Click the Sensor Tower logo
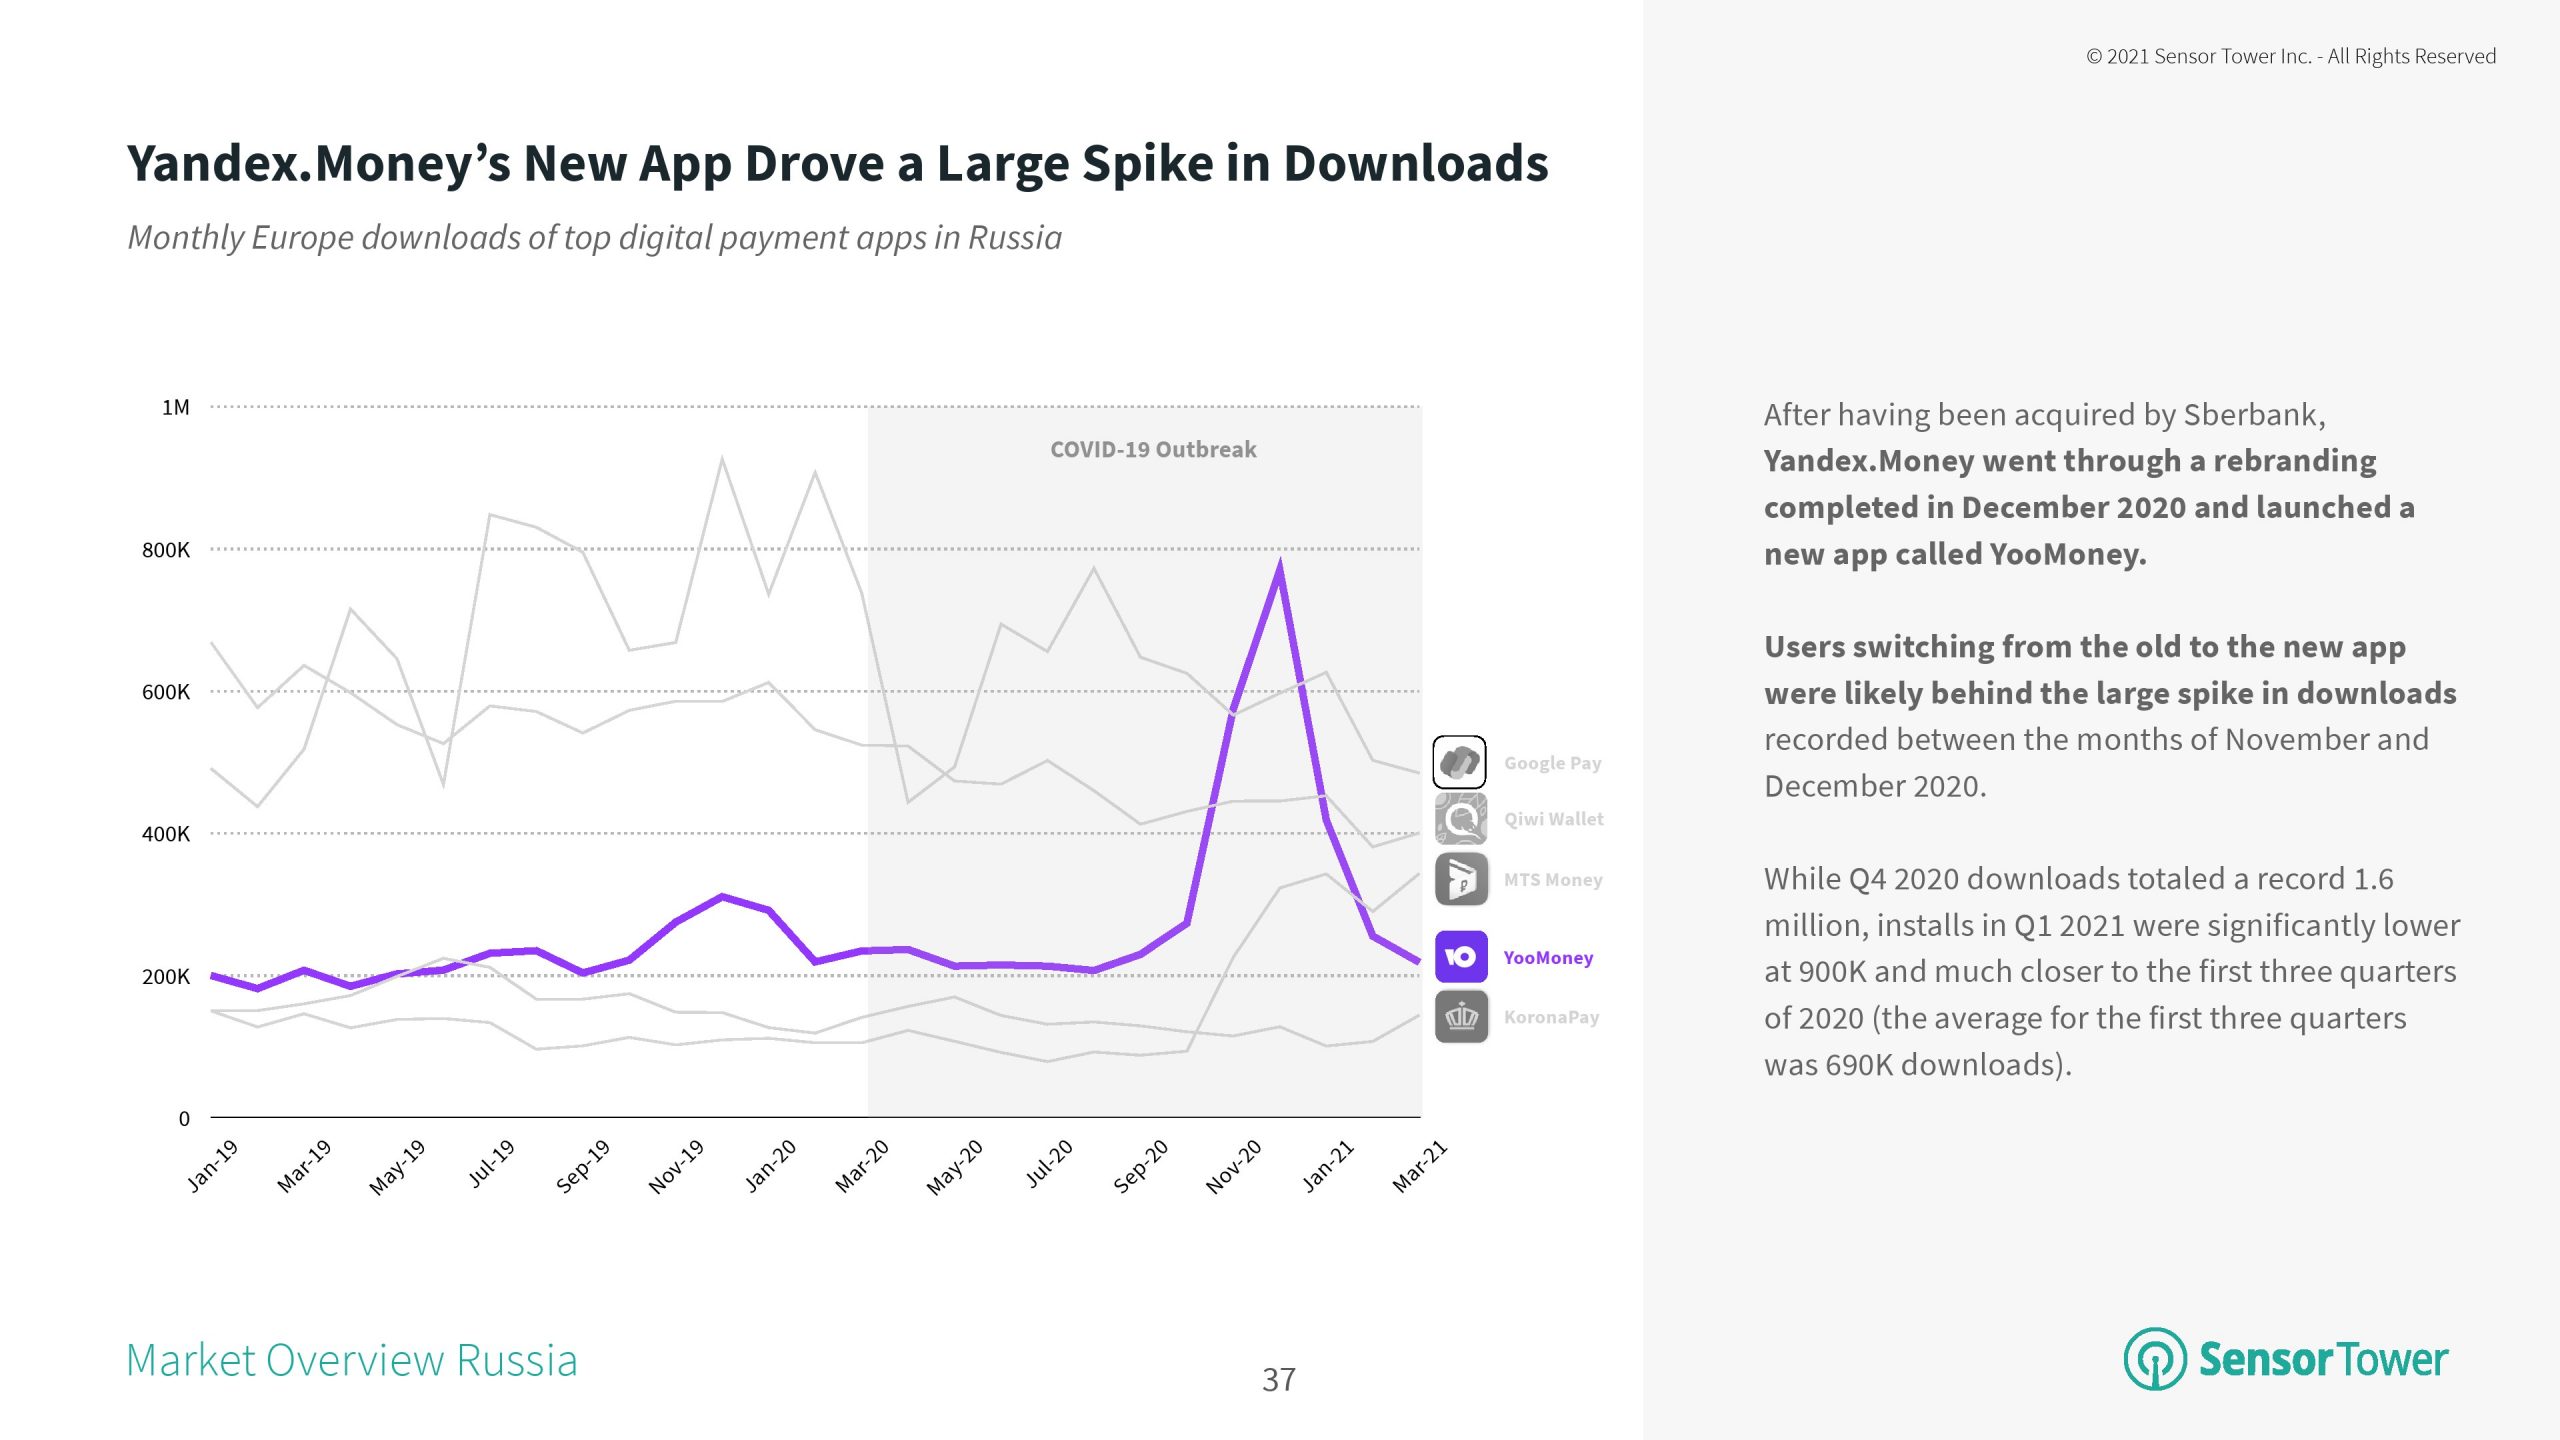The image size is (2560, 1440). pyautogui.click(x=2285, y=1359)
